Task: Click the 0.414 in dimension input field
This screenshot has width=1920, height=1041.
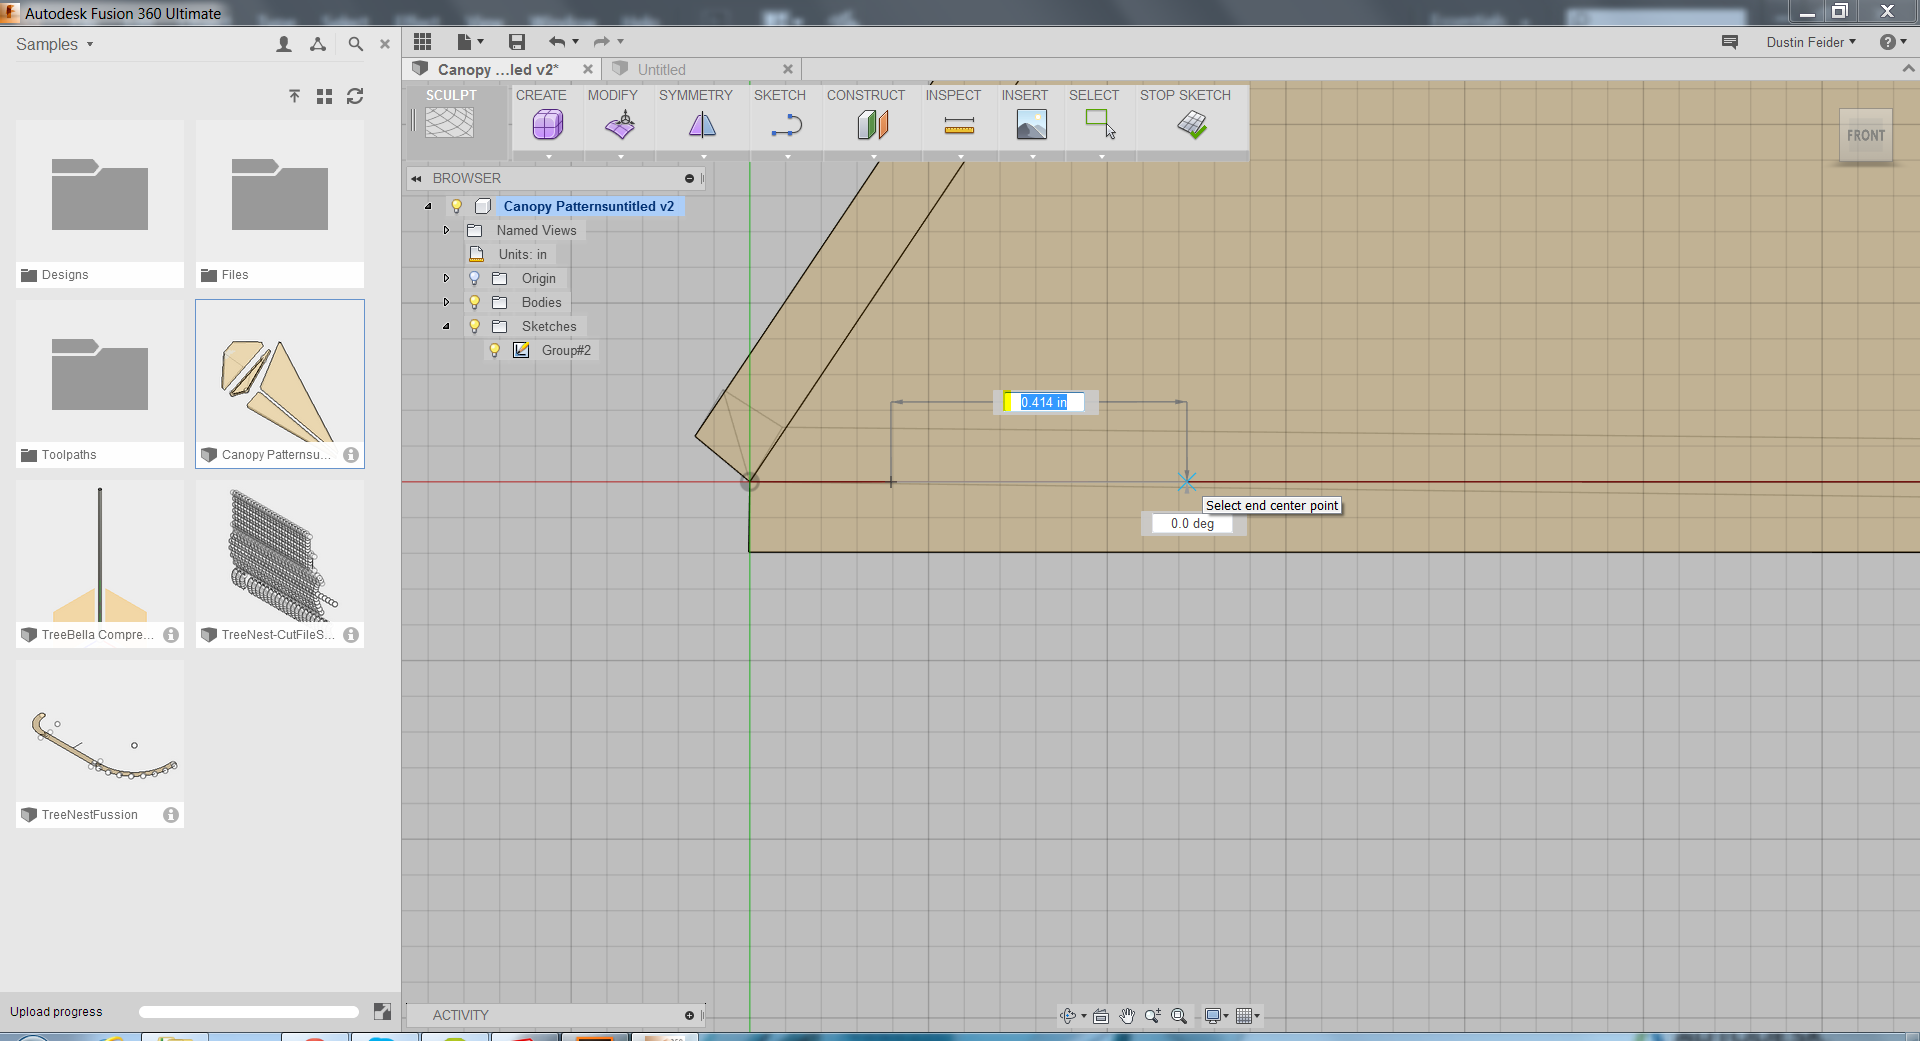Action: 1045,402
